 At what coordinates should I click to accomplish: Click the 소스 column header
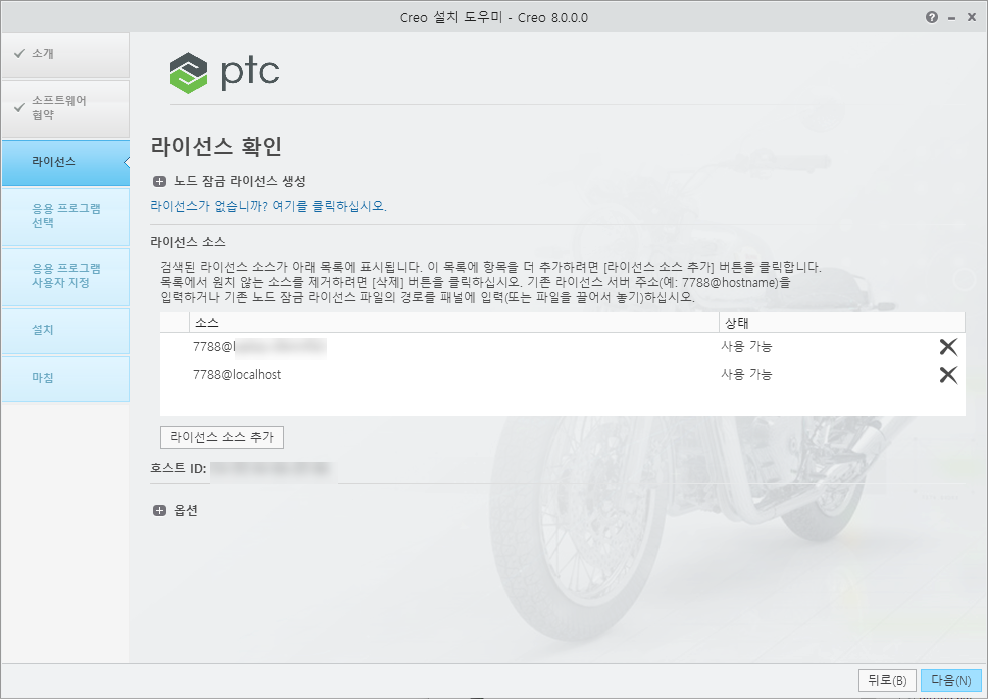pos(454,323)
